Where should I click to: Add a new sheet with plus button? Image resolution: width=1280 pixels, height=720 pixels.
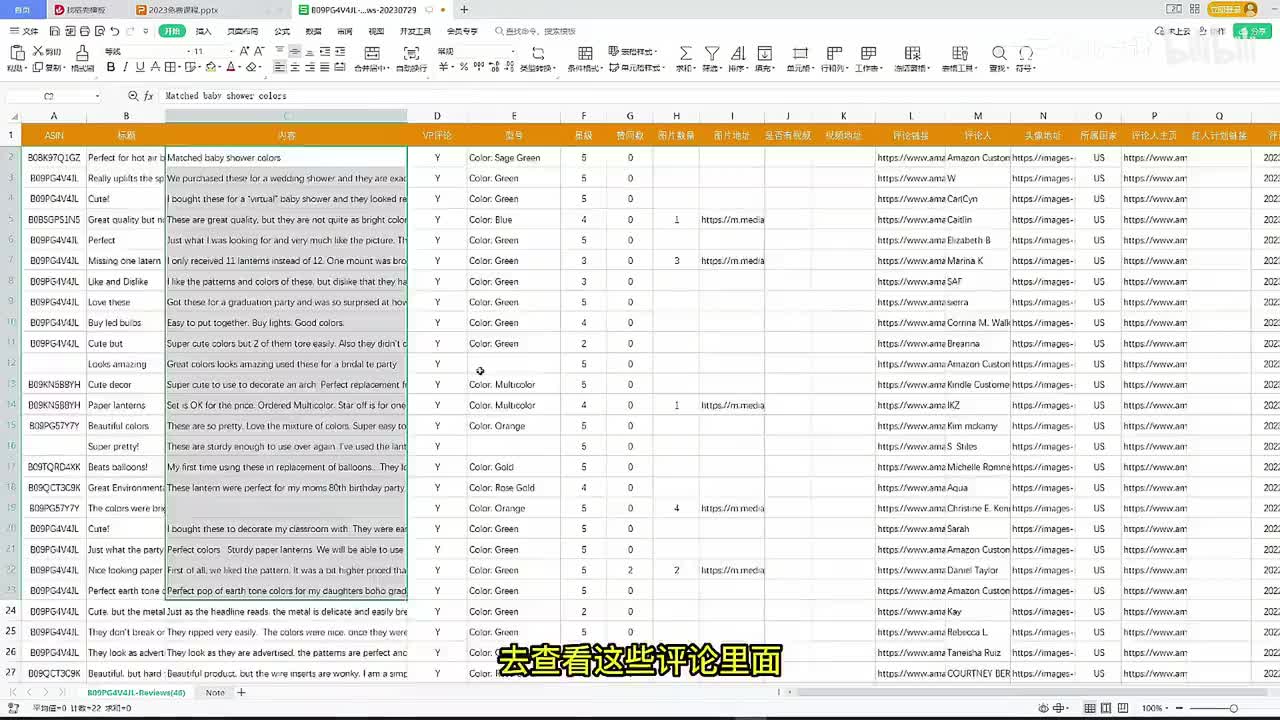241,692
